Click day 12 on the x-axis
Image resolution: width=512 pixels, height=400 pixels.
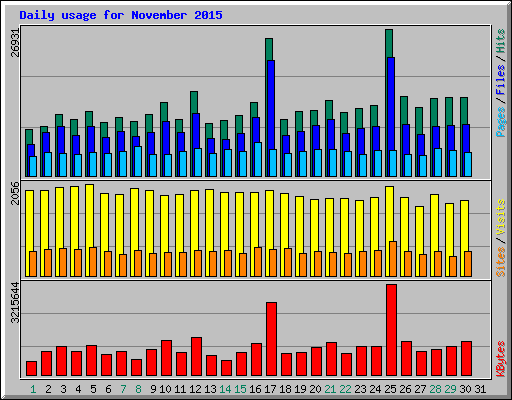tap(195, 389)
